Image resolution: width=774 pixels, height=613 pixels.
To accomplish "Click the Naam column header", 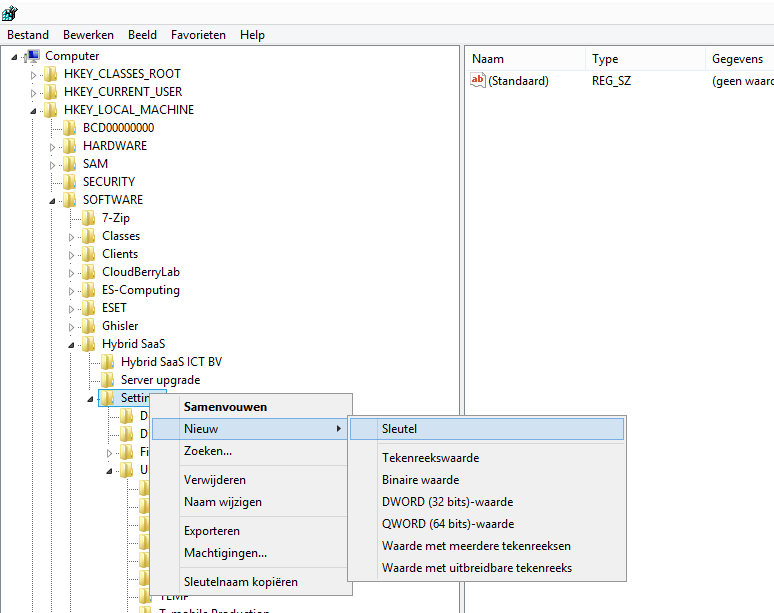I will [x=488, y=59].
